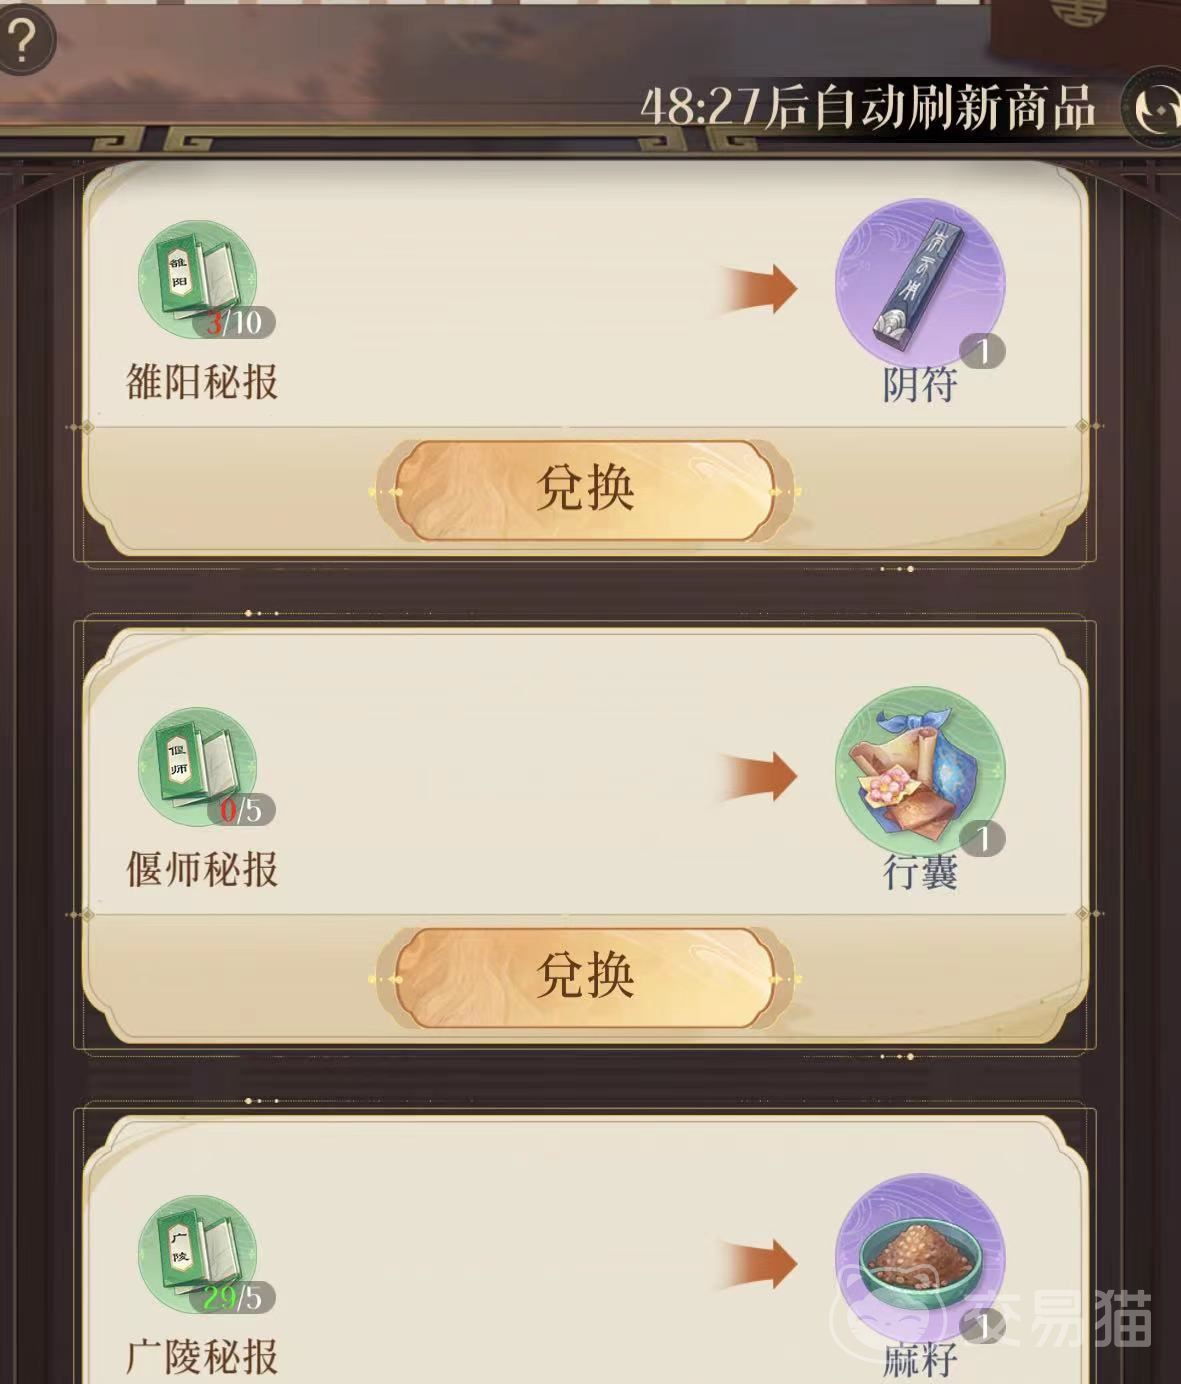Click the auto-refresh countdown text

[868, 107]
